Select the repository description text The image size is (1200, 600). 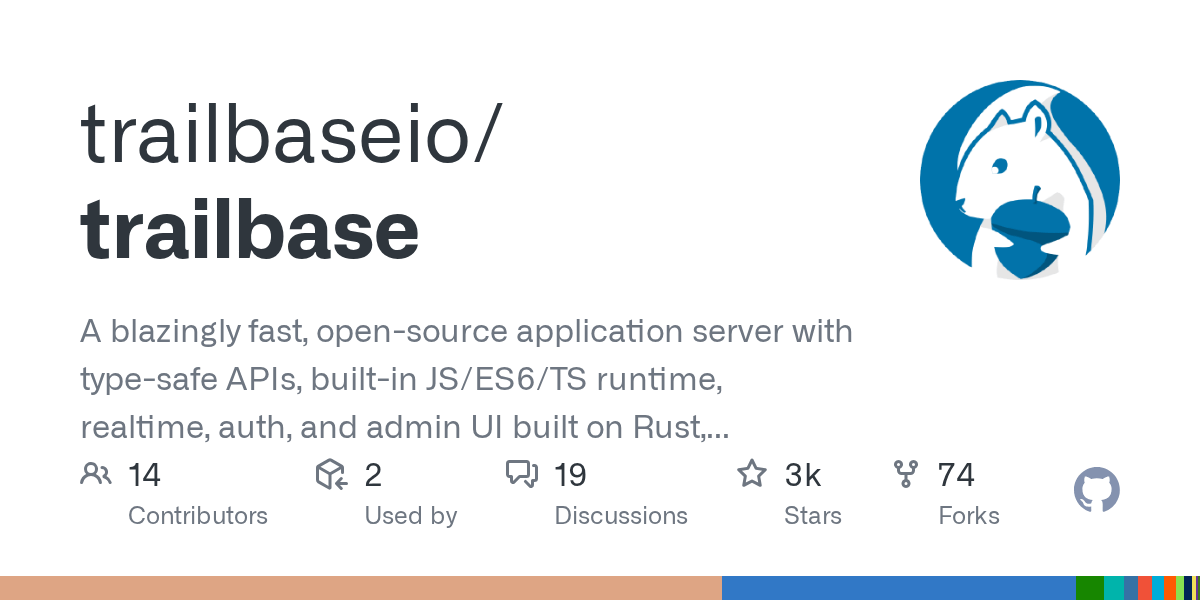click(x=466, y=379)
